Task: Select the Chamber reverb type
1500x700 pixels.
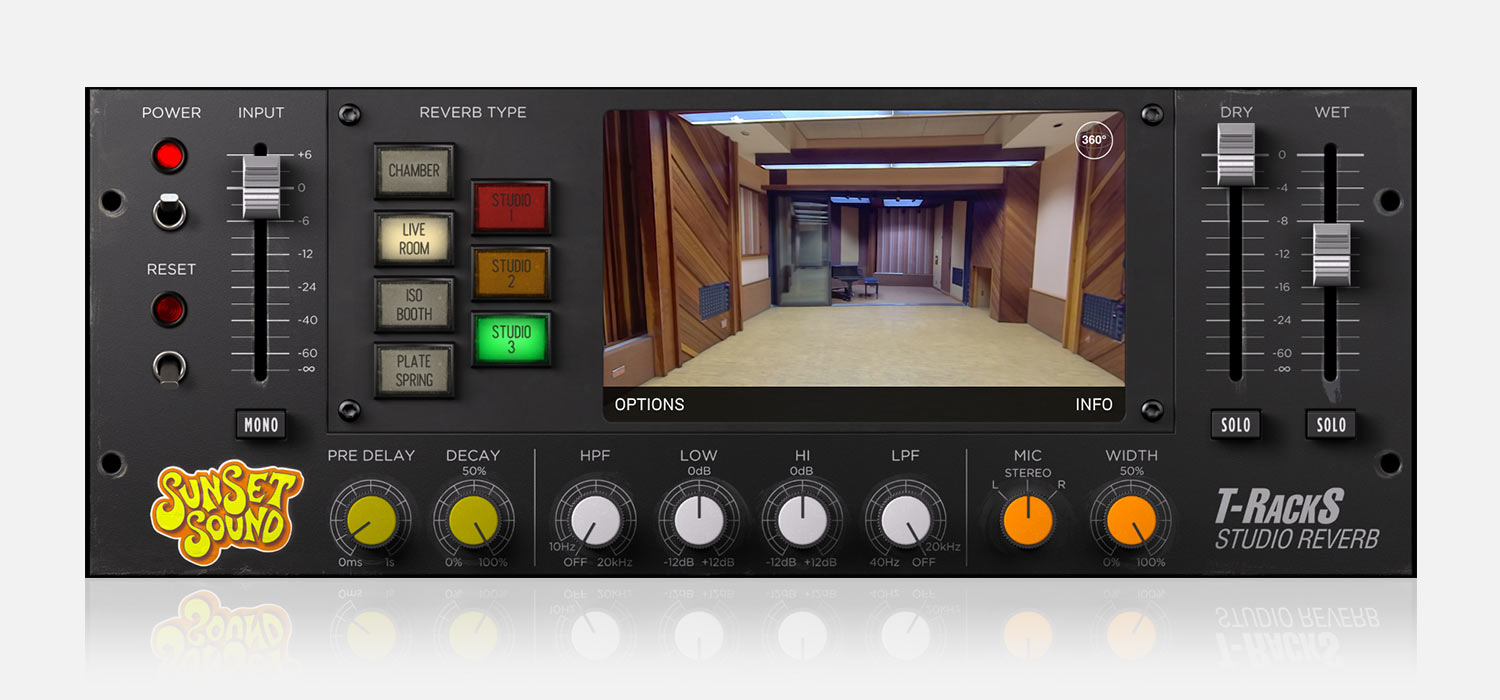Action: point(414,171)
